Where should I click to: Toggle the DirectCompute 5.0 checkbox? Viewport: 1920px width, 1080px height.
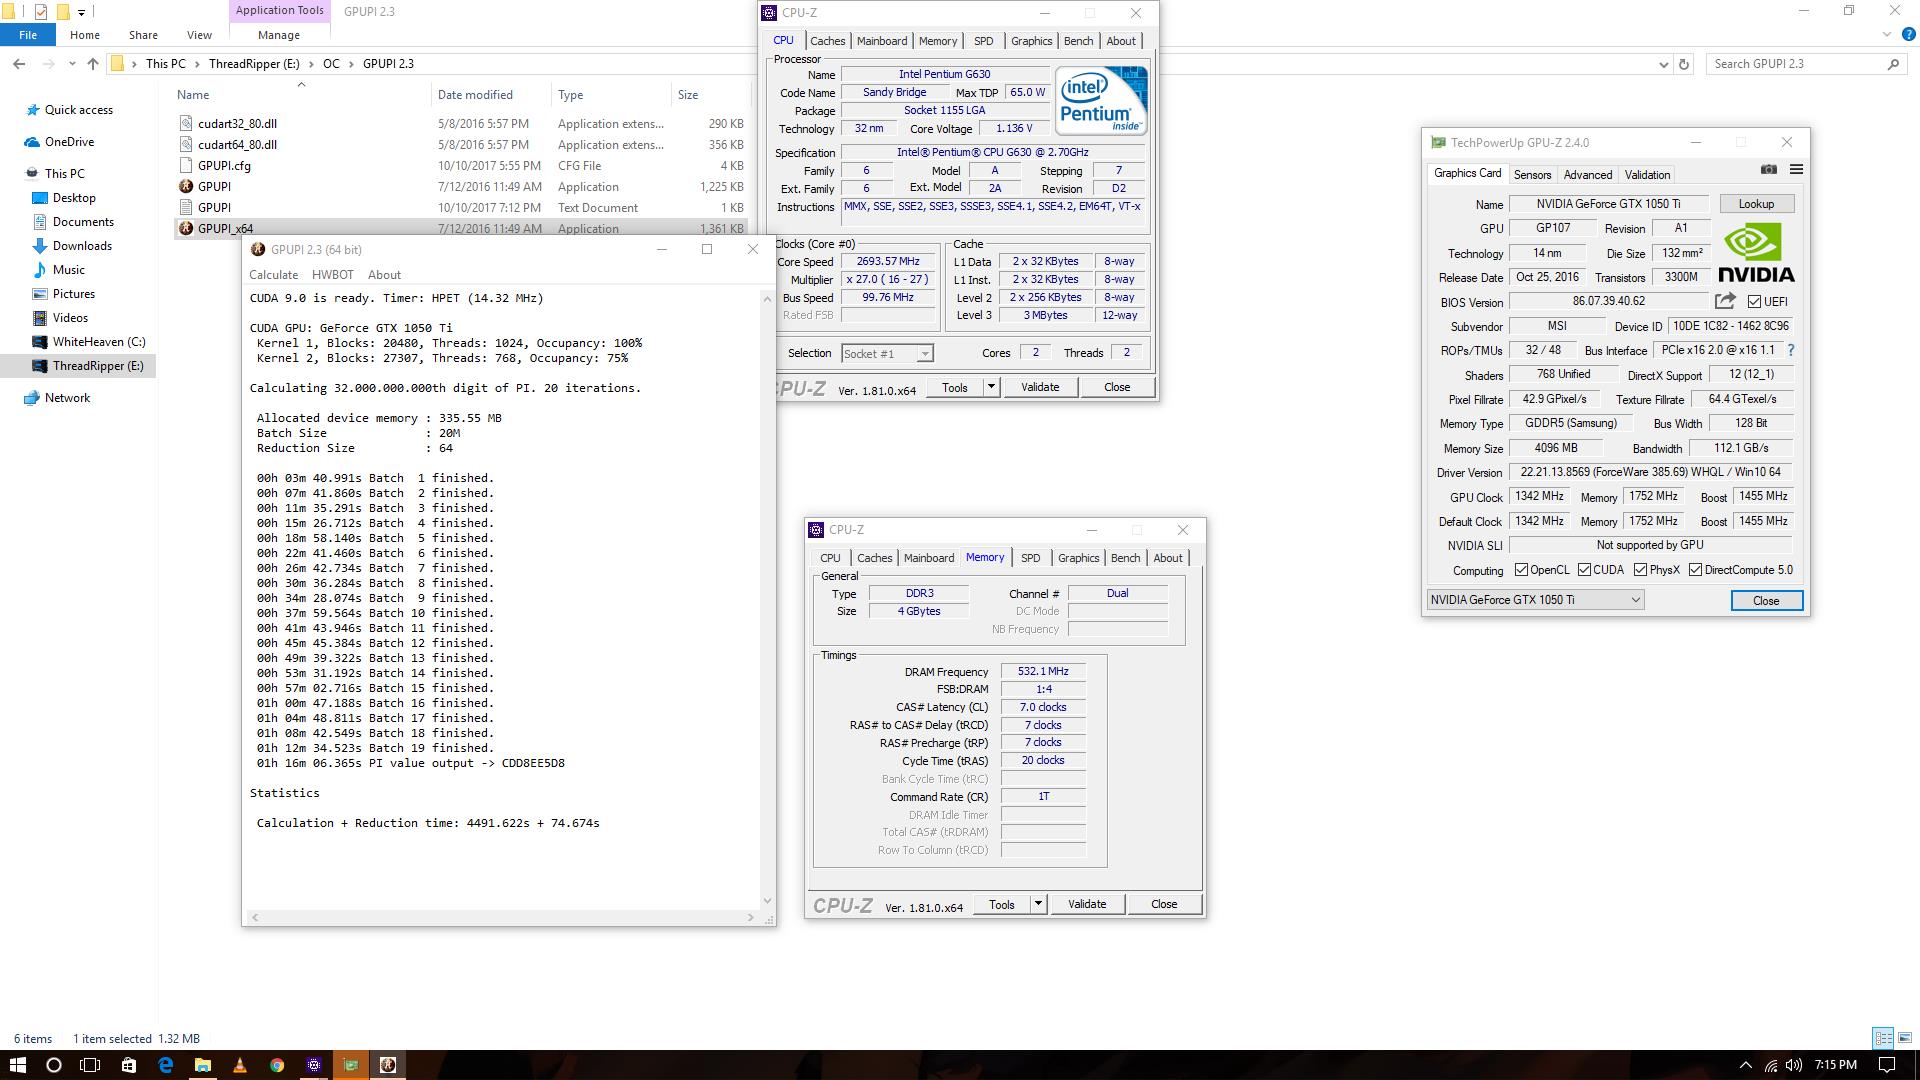pos(1695,570)
